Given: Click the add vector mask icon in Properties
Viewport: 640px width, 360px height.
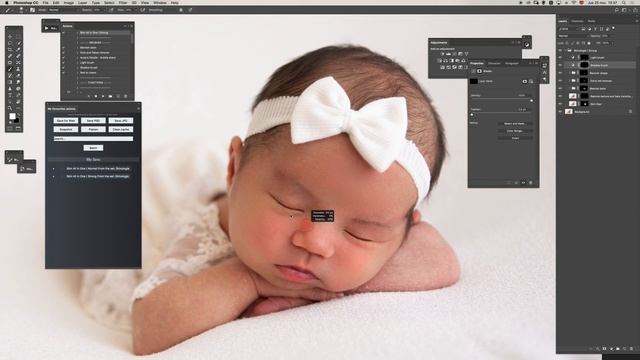Looking at the screenshot, I should point(531,81).
